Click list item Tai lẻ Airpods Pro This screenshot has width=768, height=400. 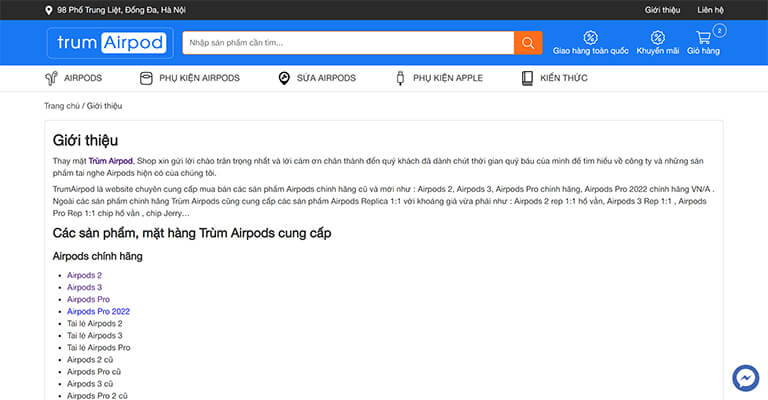pos(98,348)
